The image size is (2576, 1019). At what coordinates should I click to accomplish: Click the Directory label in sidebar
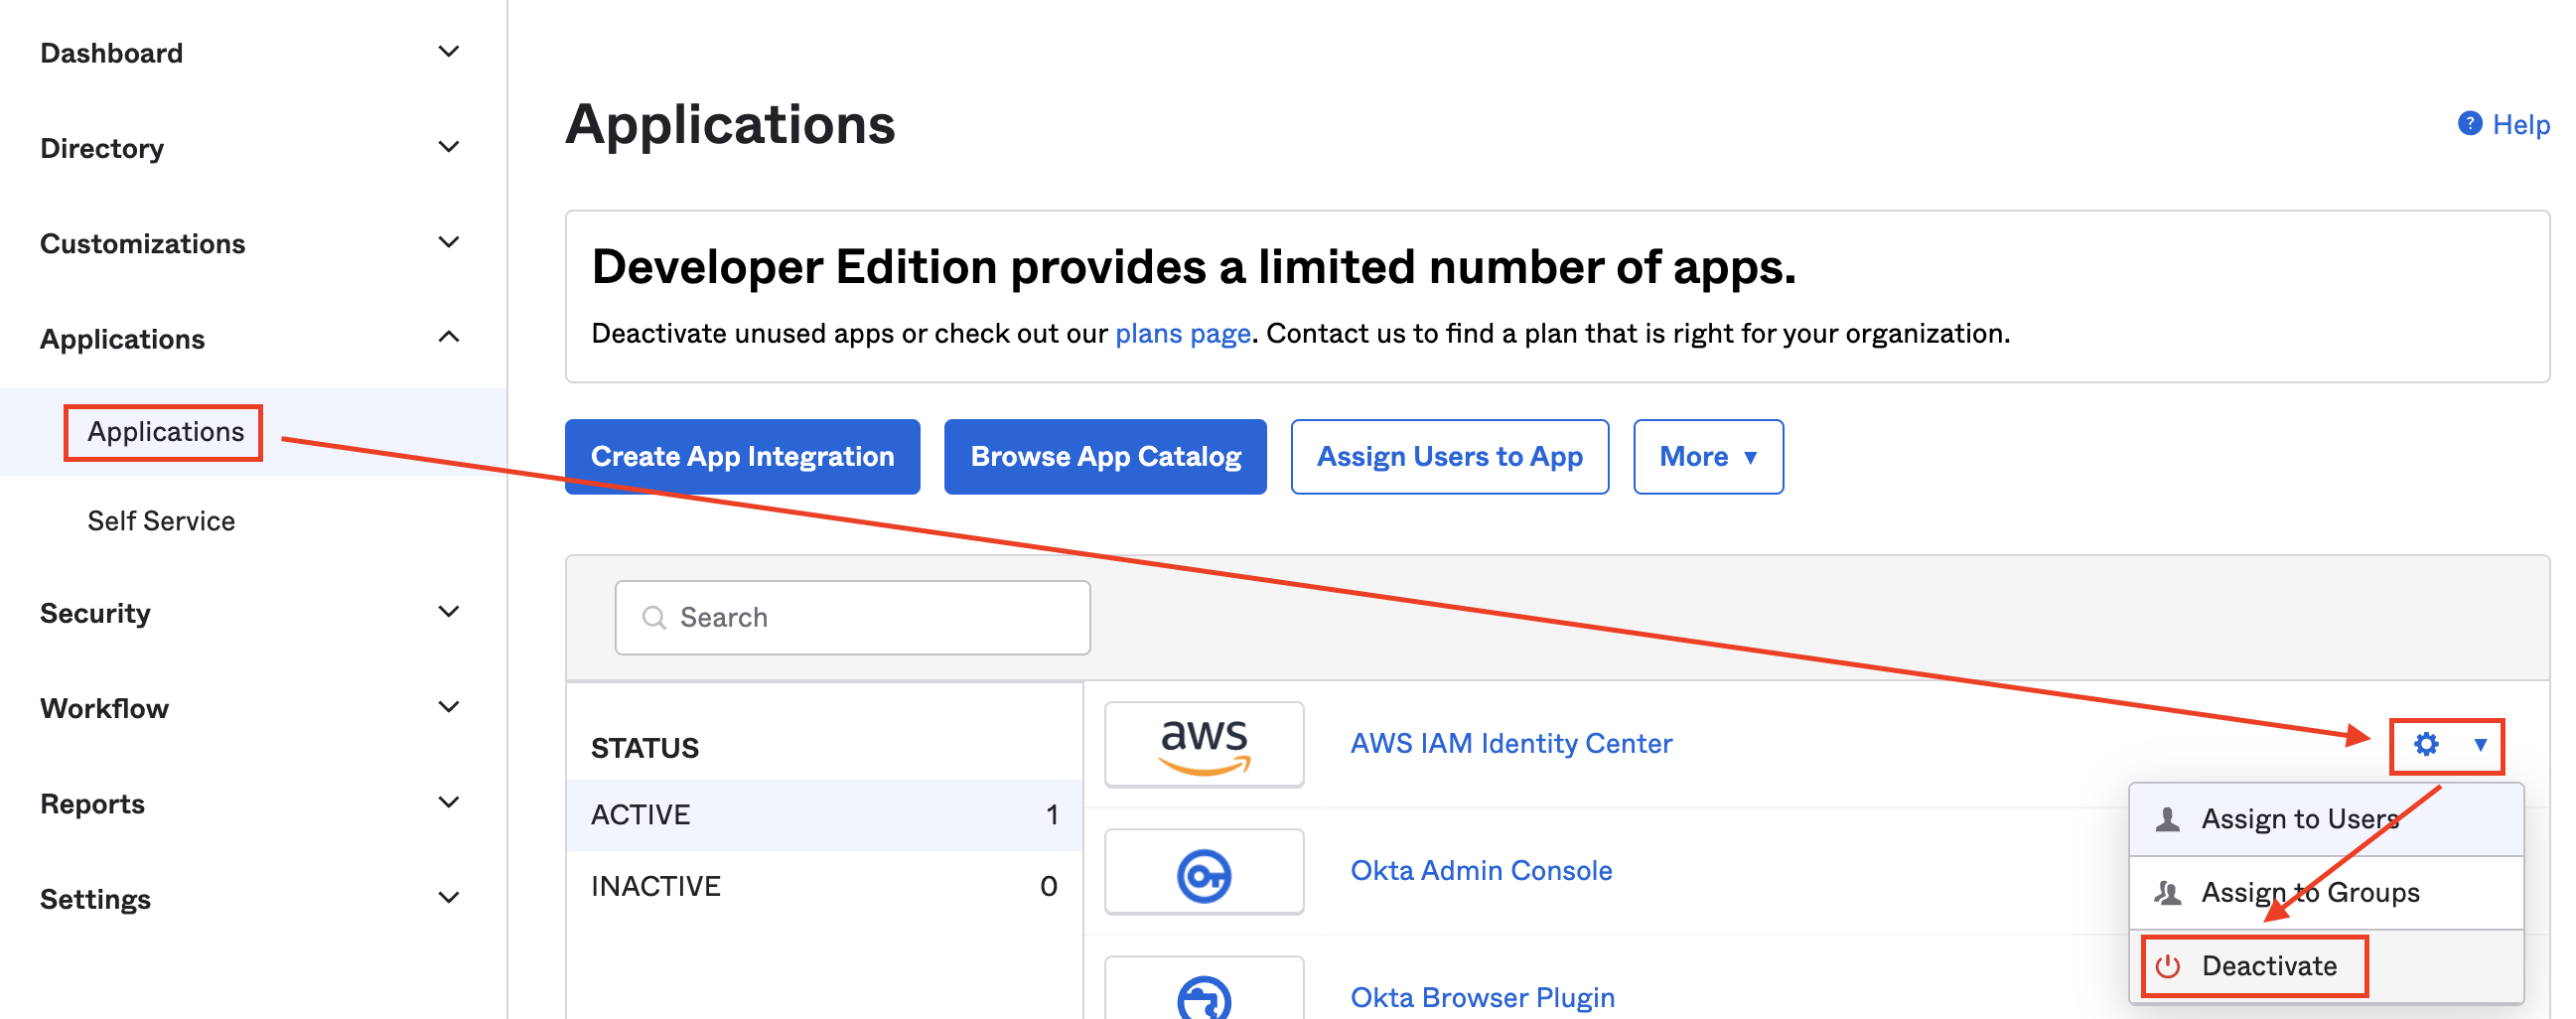(102, 148)
